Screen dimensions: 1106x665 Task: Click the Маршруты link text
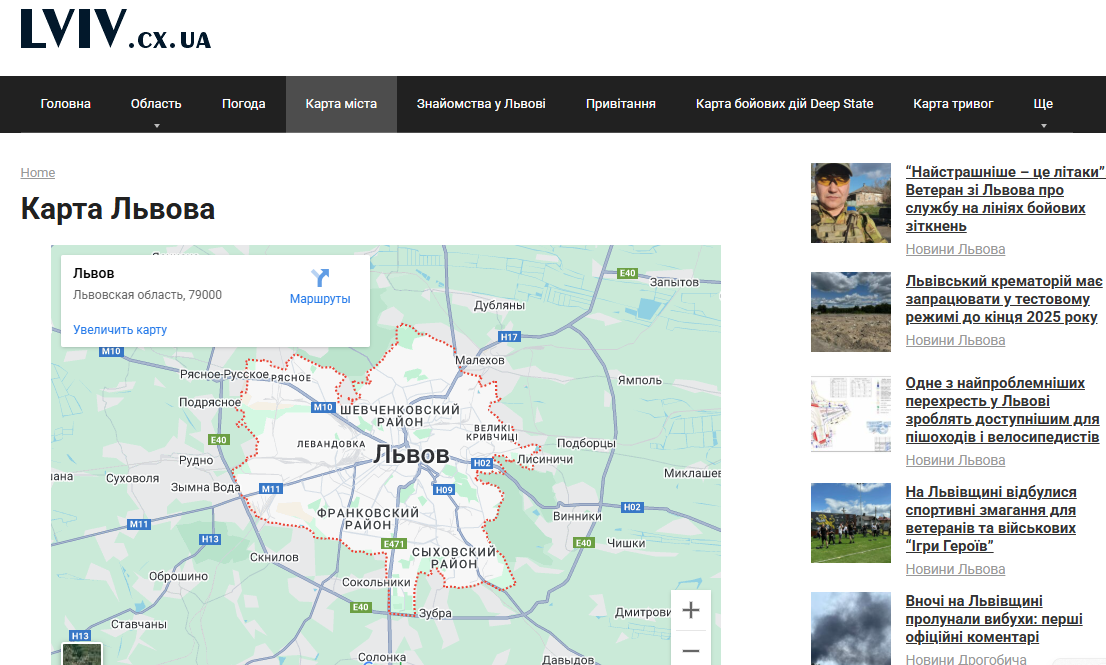[x=320, y=299]
